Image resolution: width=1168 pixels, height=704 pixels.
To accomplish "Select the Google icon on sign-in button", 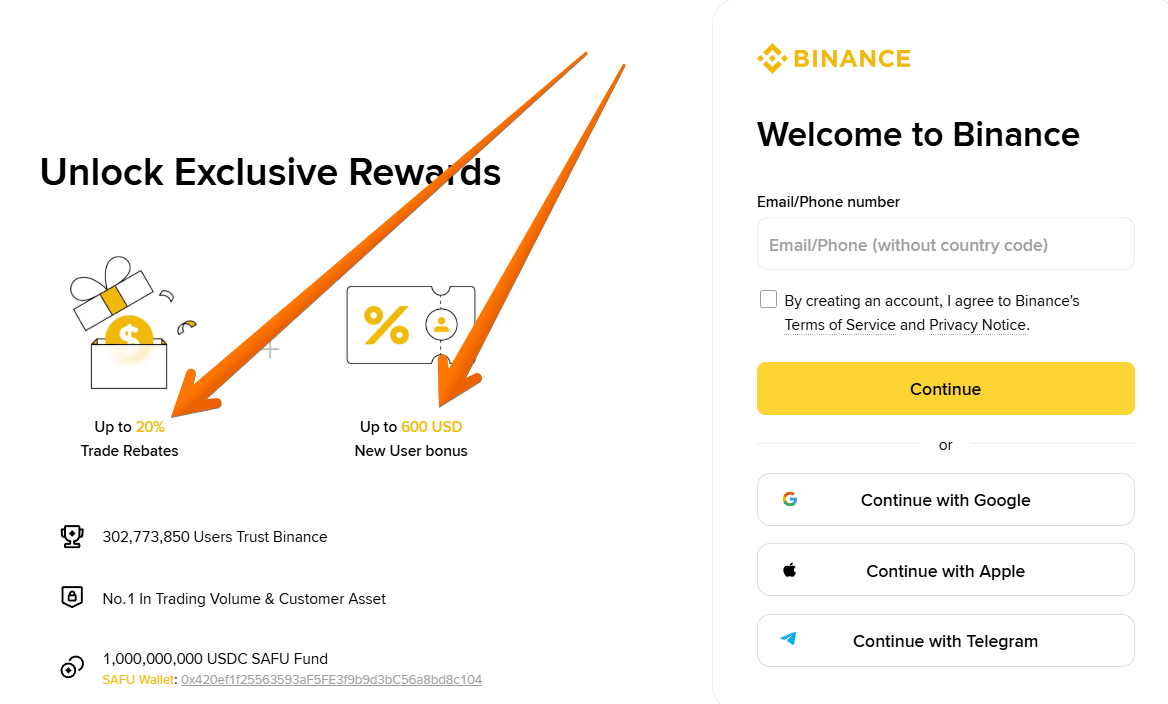I will pos(790,499).
